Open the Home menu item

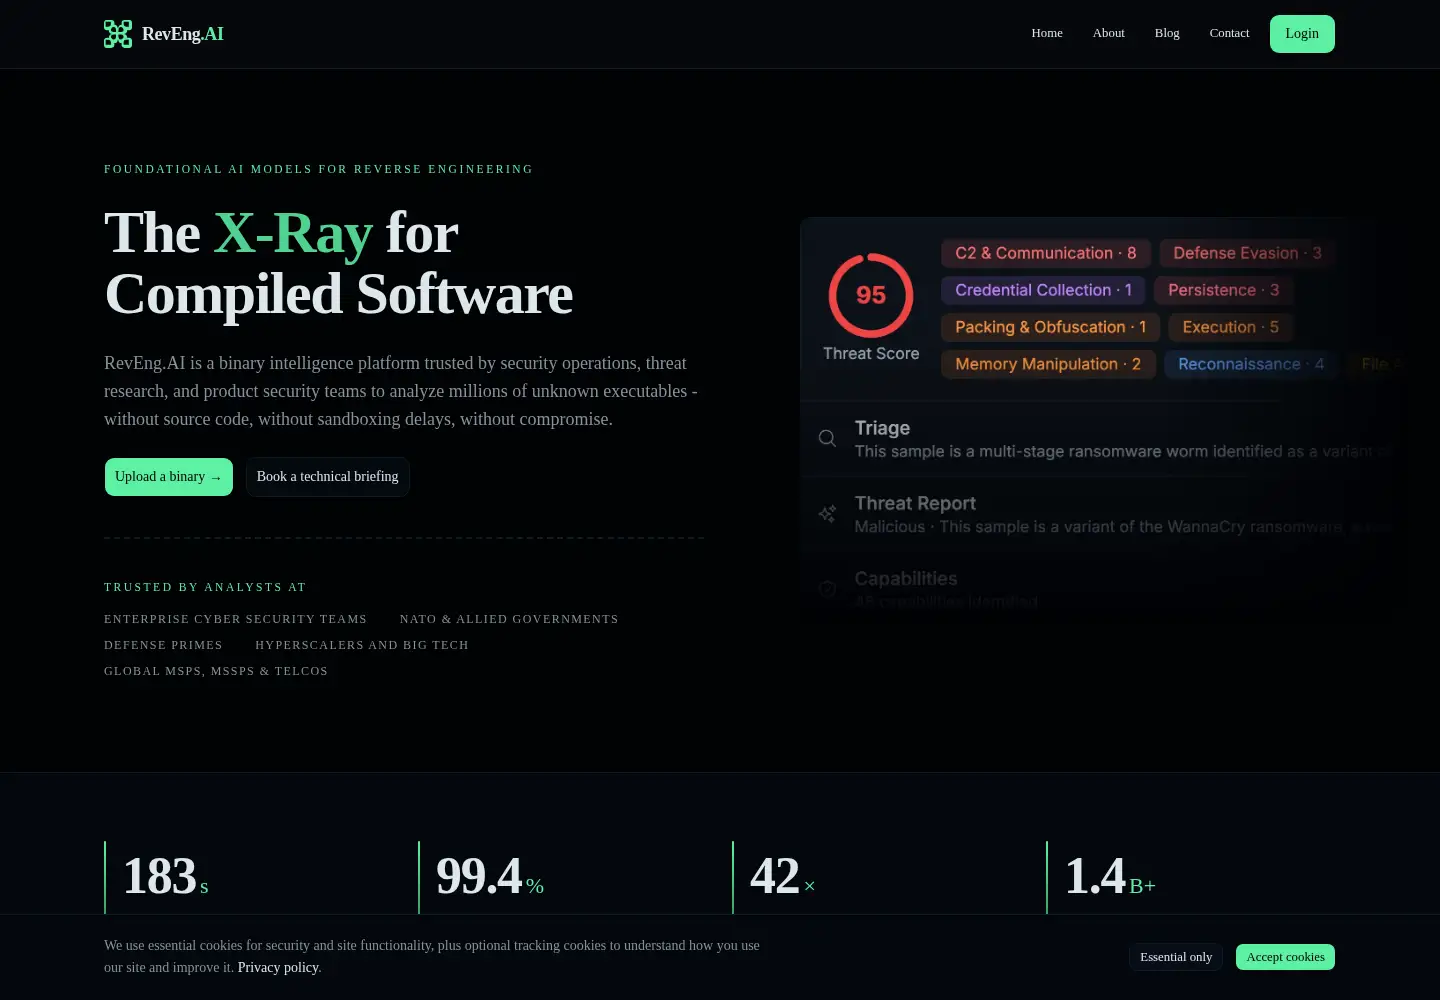(x=1047, y=33)
